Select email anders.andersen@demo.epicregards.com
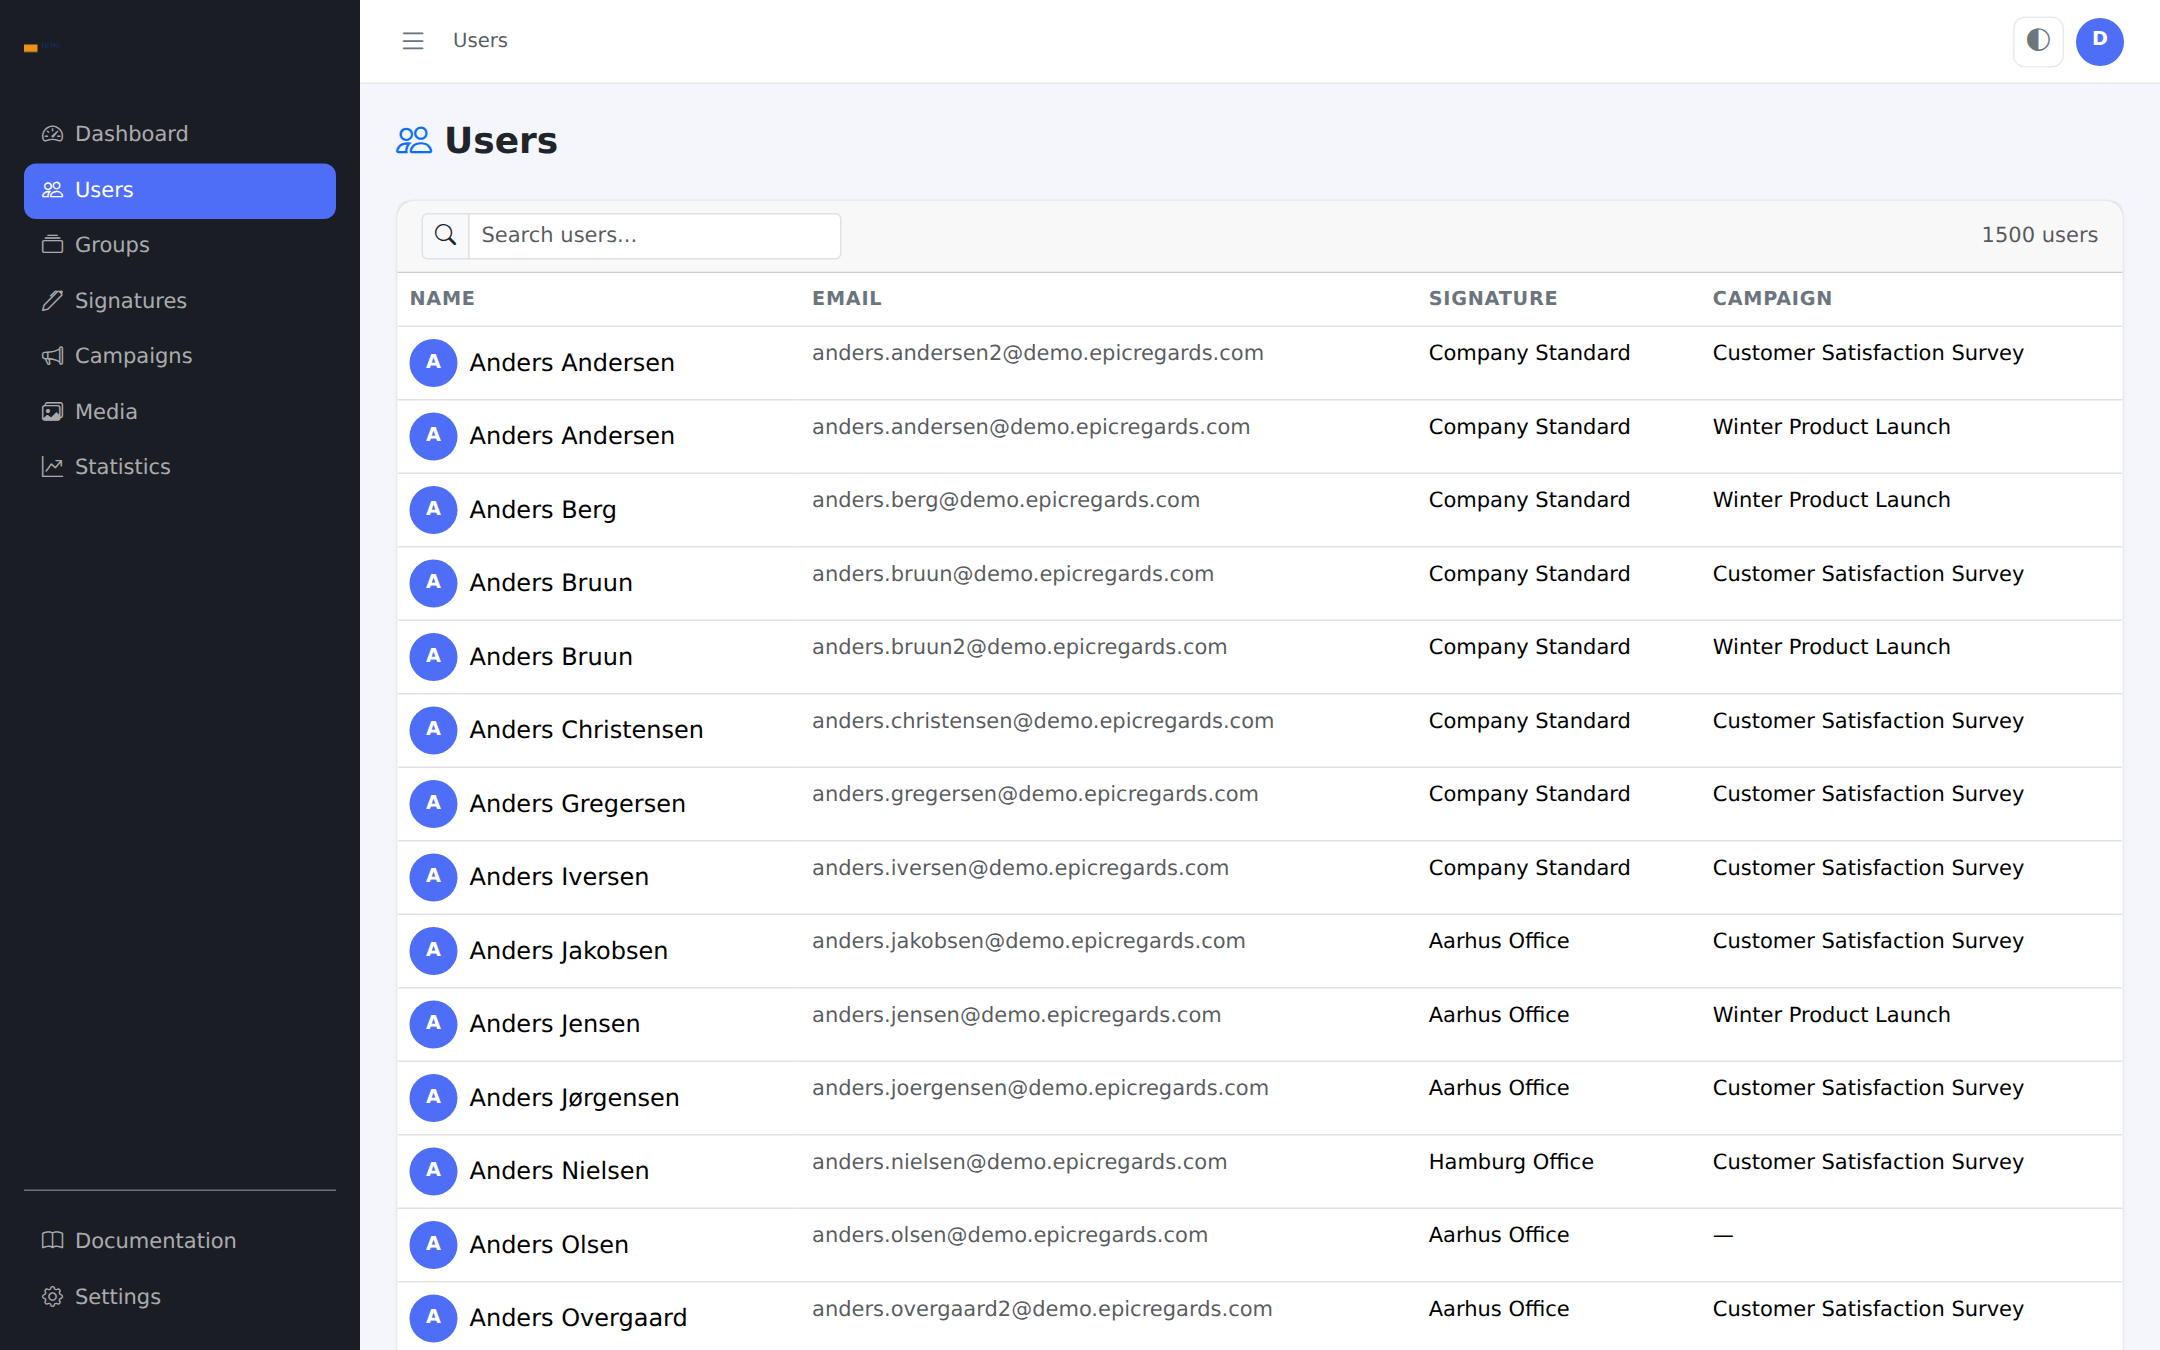This screenshot has width=2160, height=1350. pyautogui.click(x=1031, y=427)
